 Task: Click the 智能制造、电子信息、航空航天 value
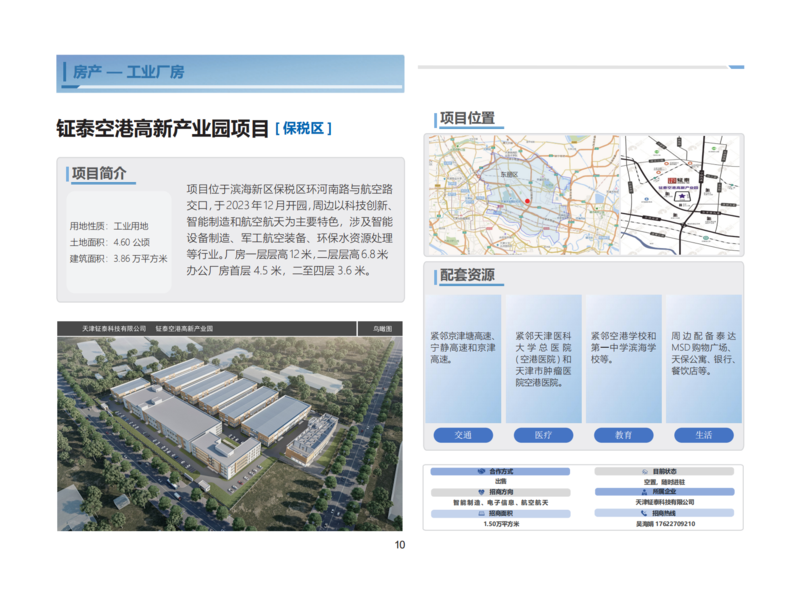tap(501, 503)
